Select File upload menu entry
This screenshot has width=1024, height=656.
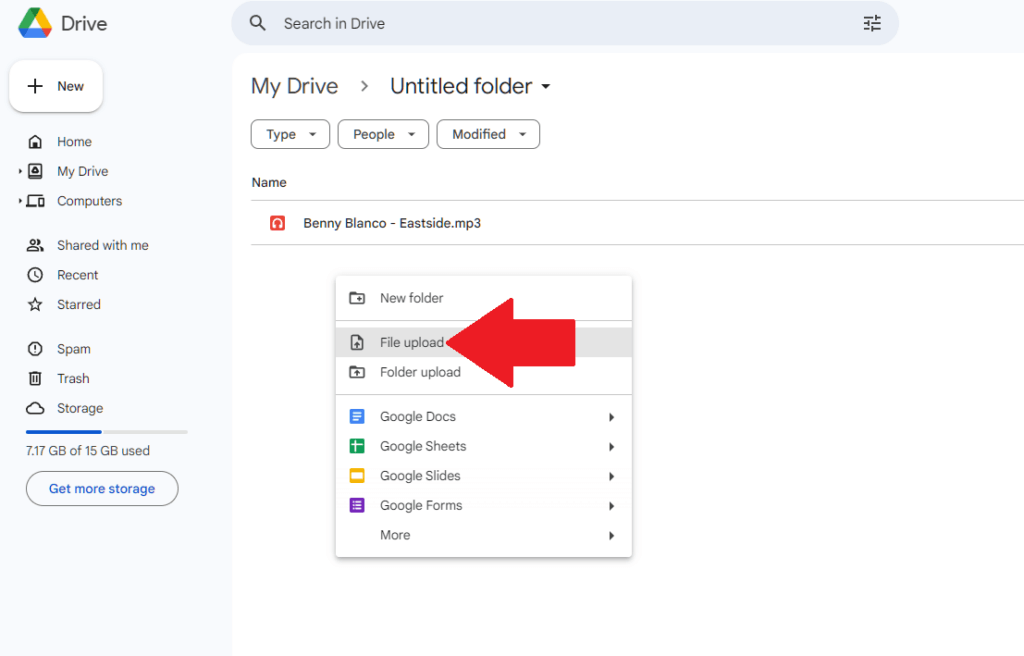(483, 342)
